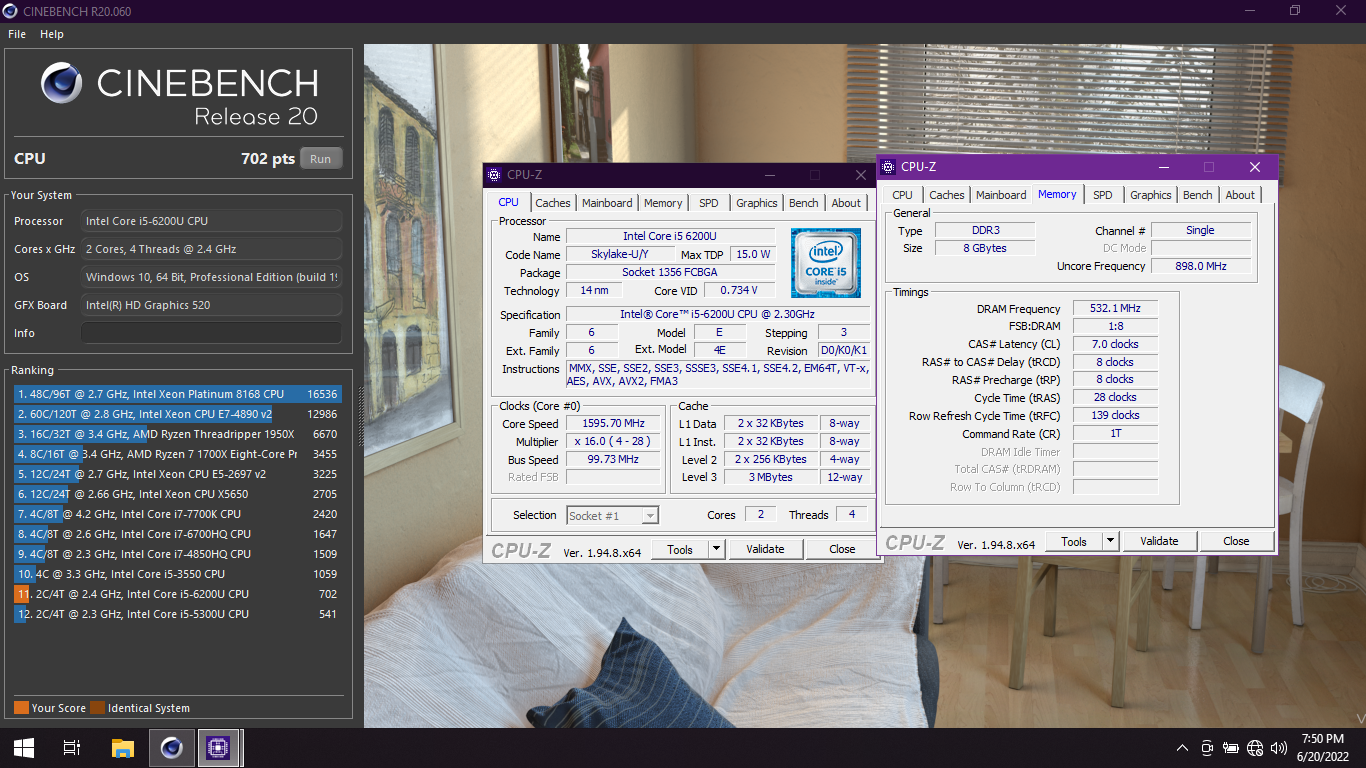This screenshot has height=768, width=1366.
Task: Select ranking row Xeon CPU X5650
Action: coord(178,494)
